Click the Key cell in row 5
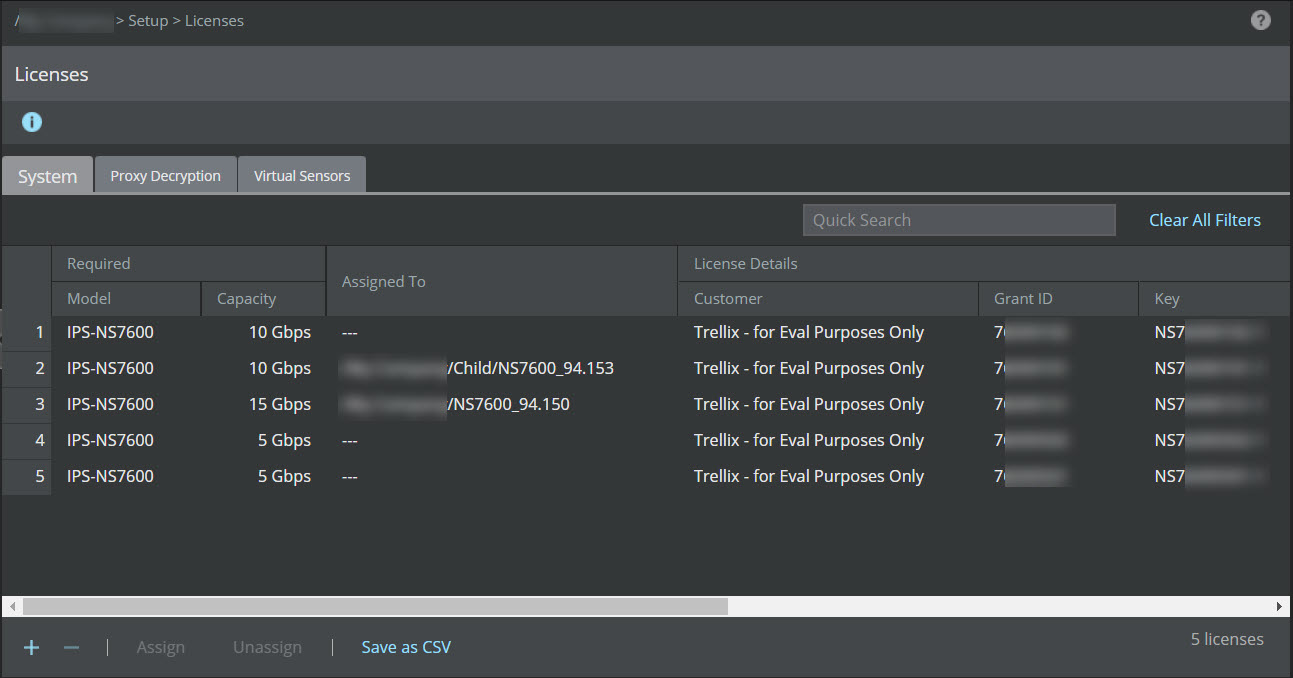Image resolution: width=1293 pixels, height=678 pixels. tap(1212, 476)
